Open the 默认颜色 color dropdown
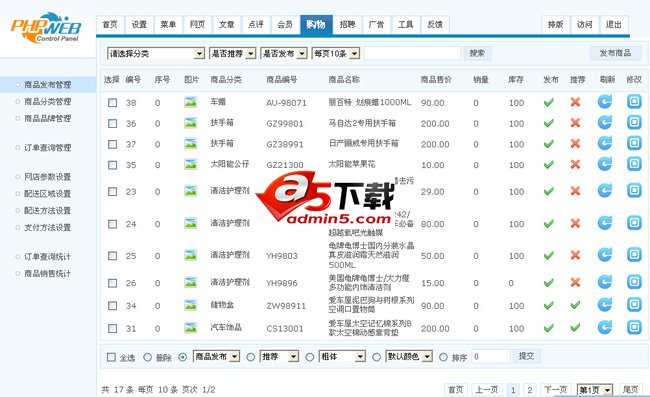This screenshot has width=650, height=397. coord(409,356)
